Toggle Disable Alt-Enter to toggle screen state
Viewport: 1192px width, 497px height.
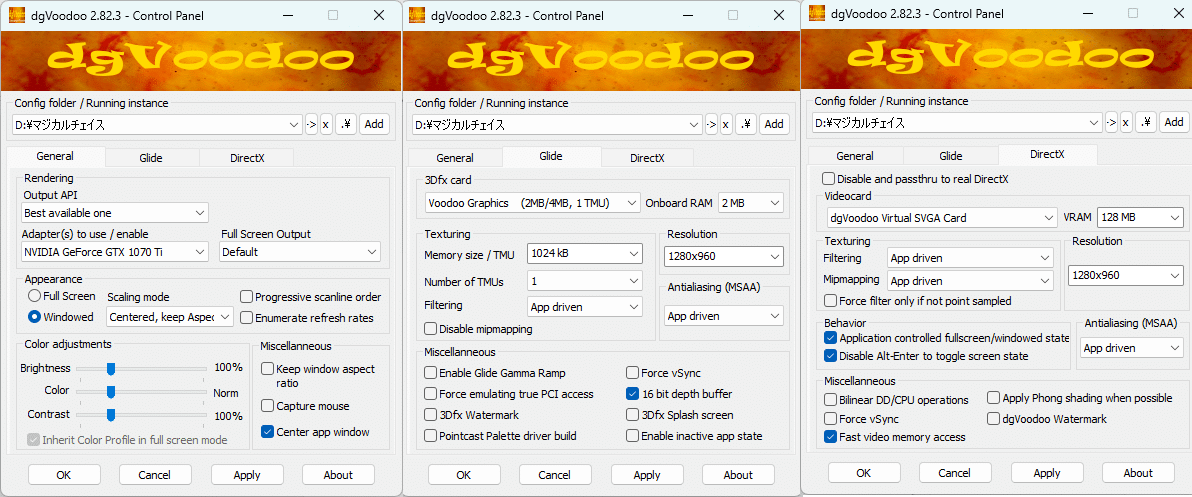(x=831, y=356)
